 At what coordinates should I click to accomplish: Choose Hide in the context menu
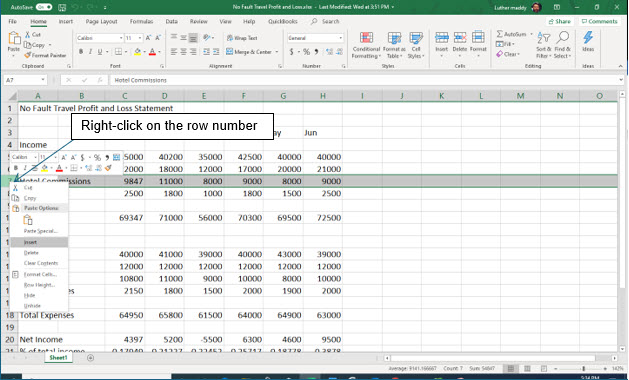(39, 295)
